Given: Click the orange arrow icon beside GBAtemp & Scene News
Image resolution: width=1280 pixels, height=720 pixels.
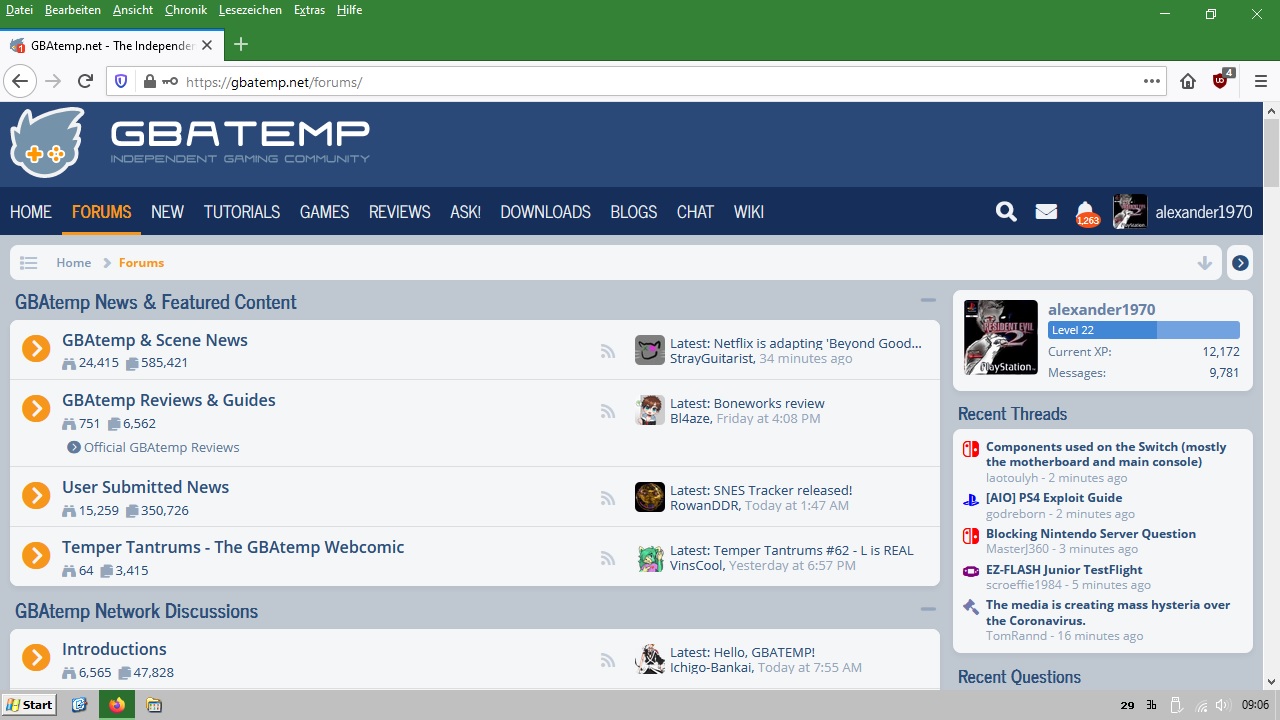Looking at the screenshot, I should 36,348.
